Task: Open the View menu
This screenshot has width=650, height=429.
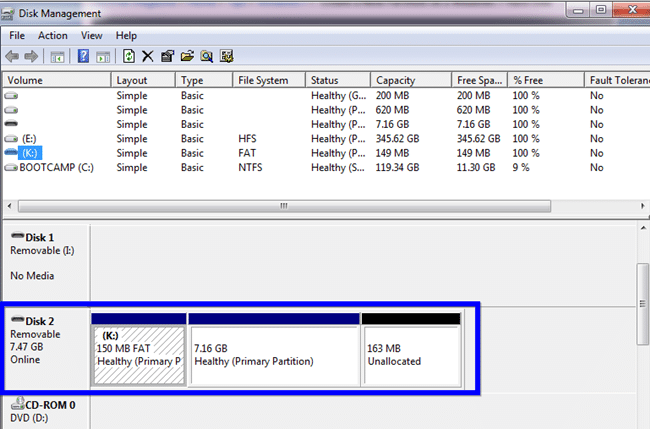Action: click(x=92, y=36)
